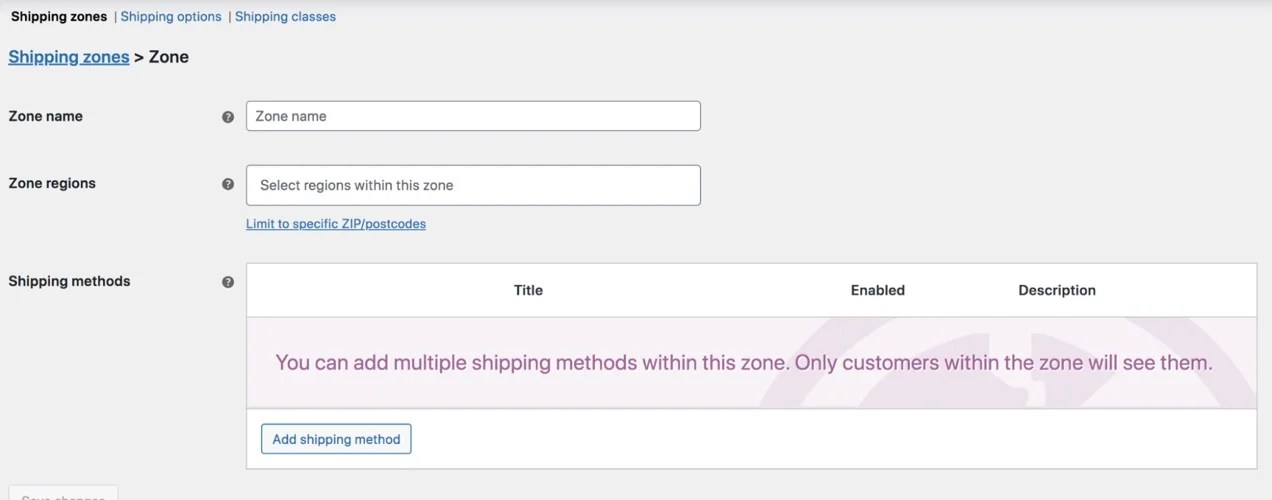Click Limit to specific ZIP/postcodes link
This screenshot has height=500, width=1272.
(x=336, y=224)
